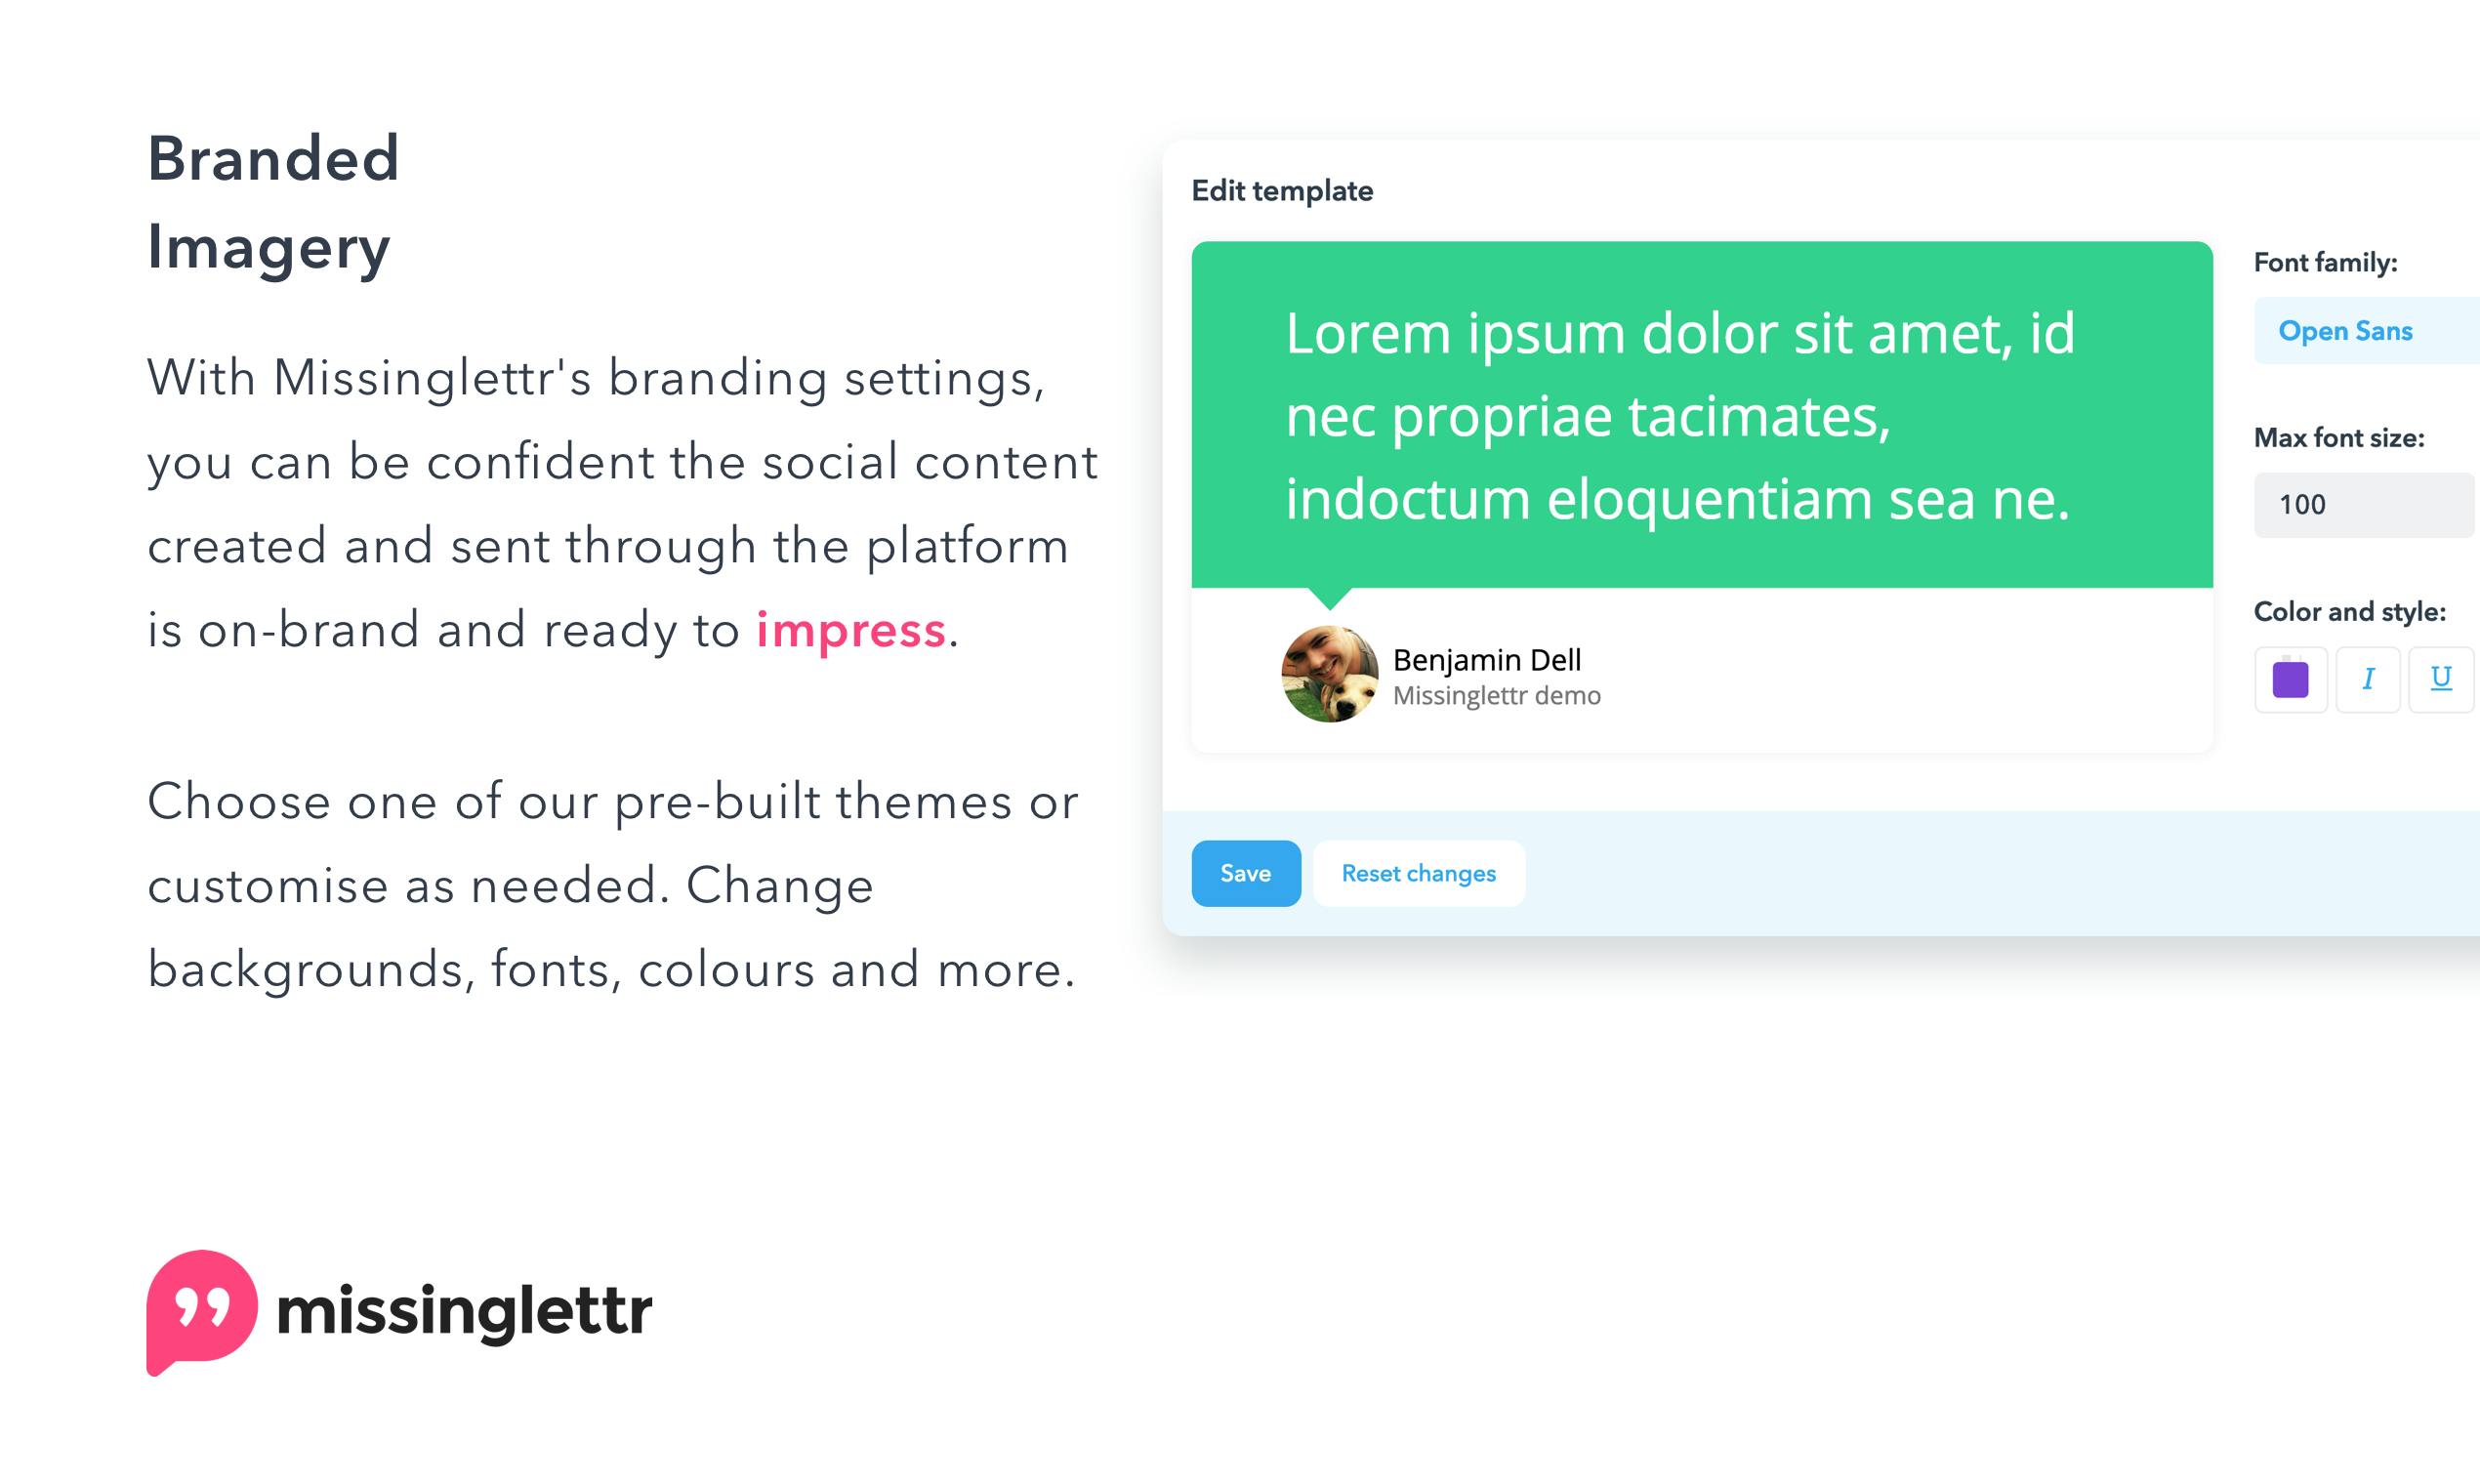Click the Missinglettr demo subtitle text
This screenshot has width=2480, height=1484.
pyautogui.click(x=1497, y=696)
